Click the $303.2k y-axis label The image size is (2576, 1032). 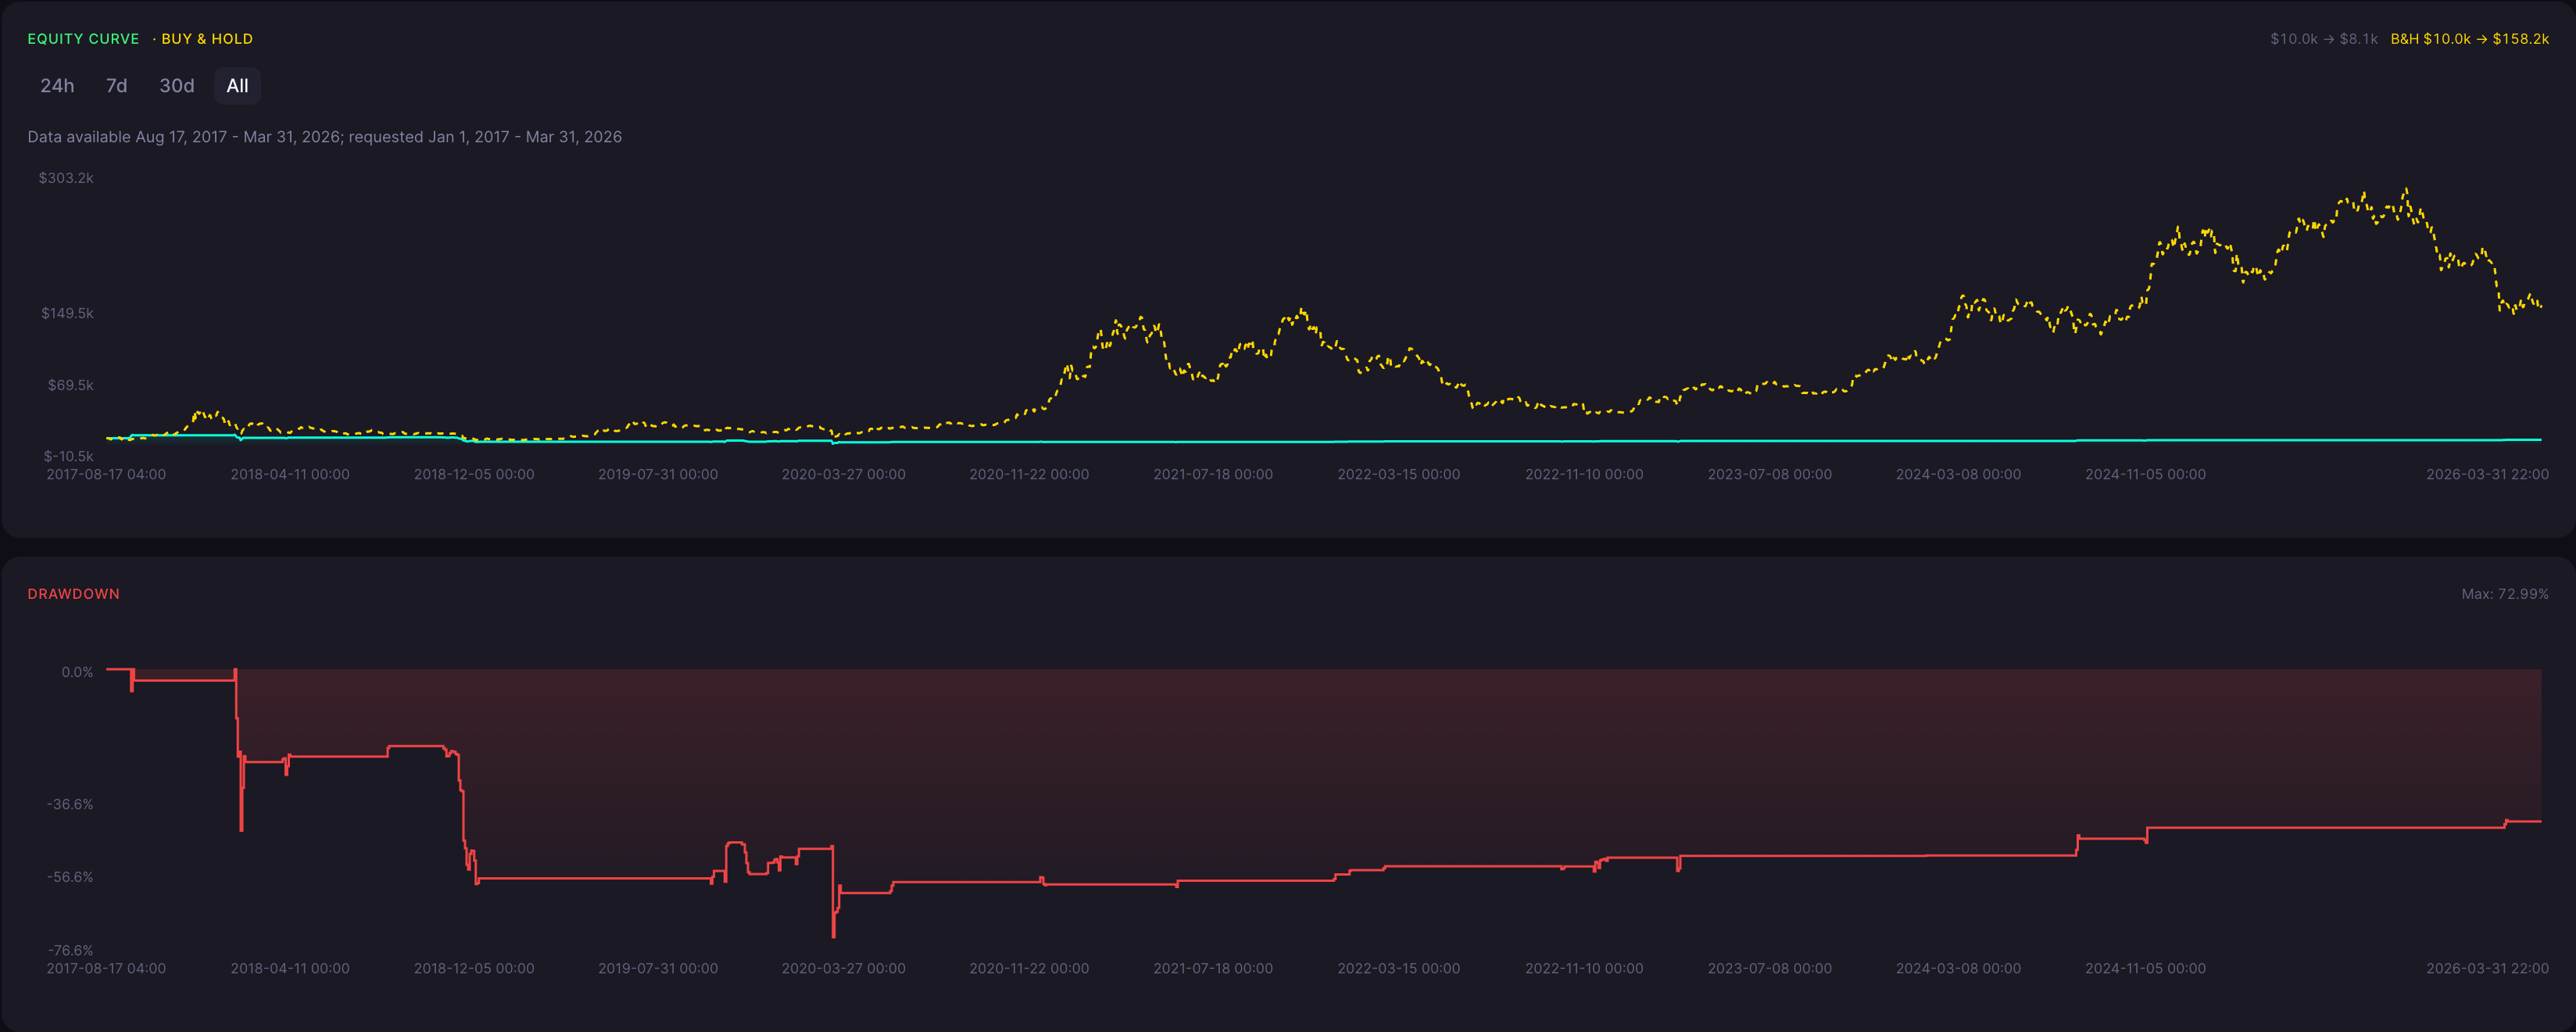pos(66,178)
